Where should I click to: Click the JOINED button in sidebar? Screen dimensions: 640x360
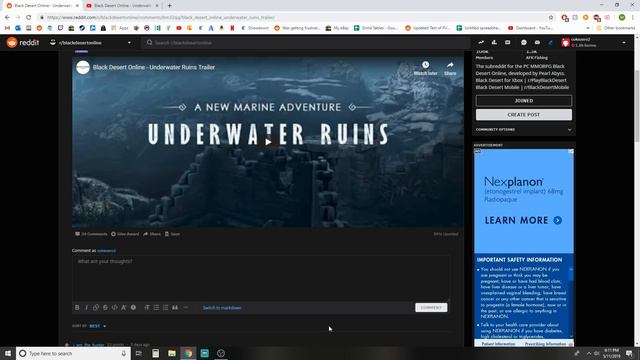pos(524,100)
